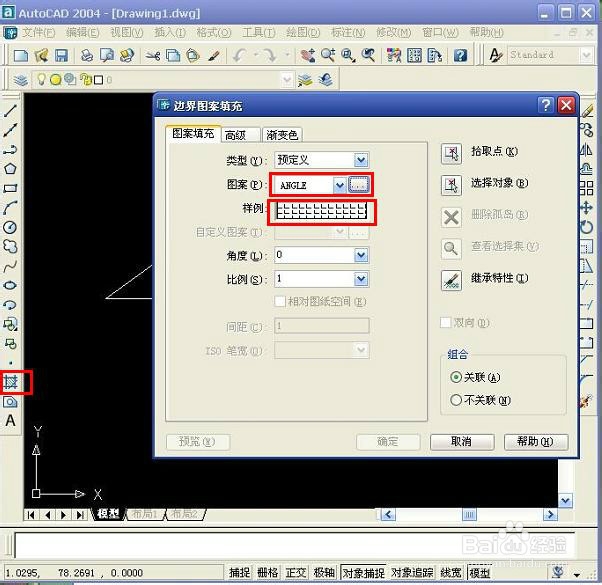Click the Help question mark toolbar icon
This screenshot has width=602, height=585.
point(460,56)
